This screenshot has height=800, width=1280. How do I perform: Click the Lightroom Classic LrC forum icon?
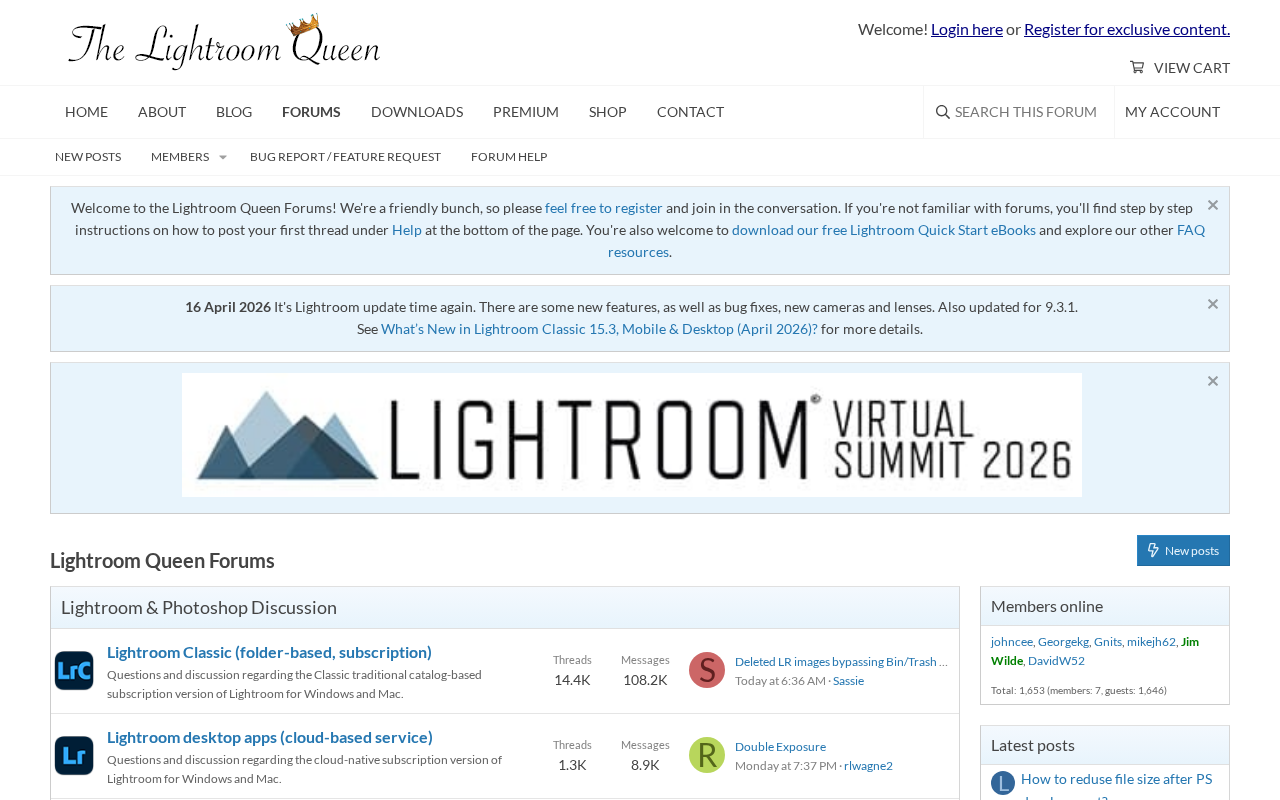tap(74, 671)
